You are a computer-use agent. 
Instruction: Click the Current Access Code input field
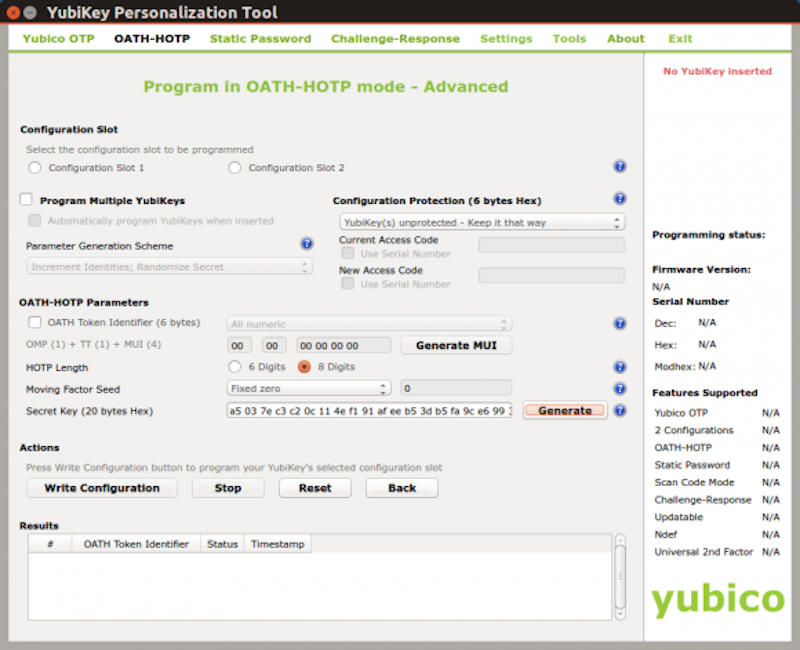(x=552, y=245)
